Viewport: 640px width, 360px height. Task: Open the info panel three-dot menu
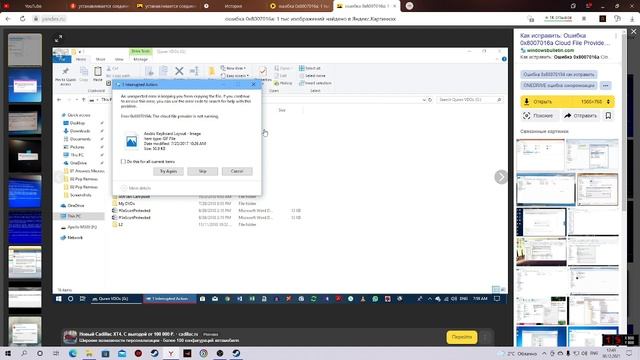point(616,36)
